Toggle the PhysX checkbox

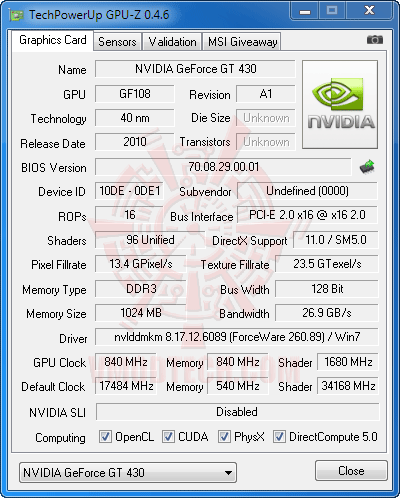[224, 436]
